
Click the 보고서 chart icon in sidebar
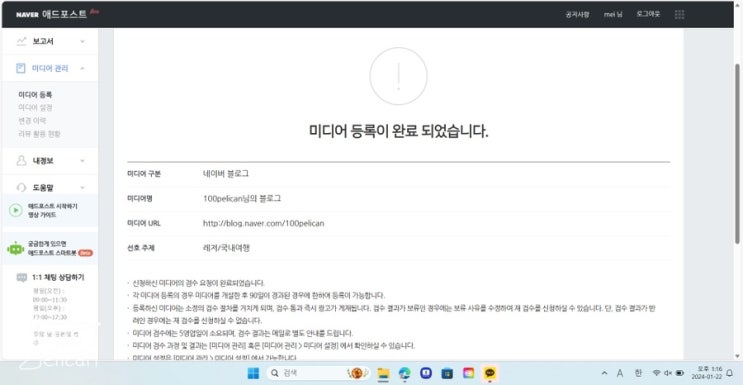(x=21, y=41)
